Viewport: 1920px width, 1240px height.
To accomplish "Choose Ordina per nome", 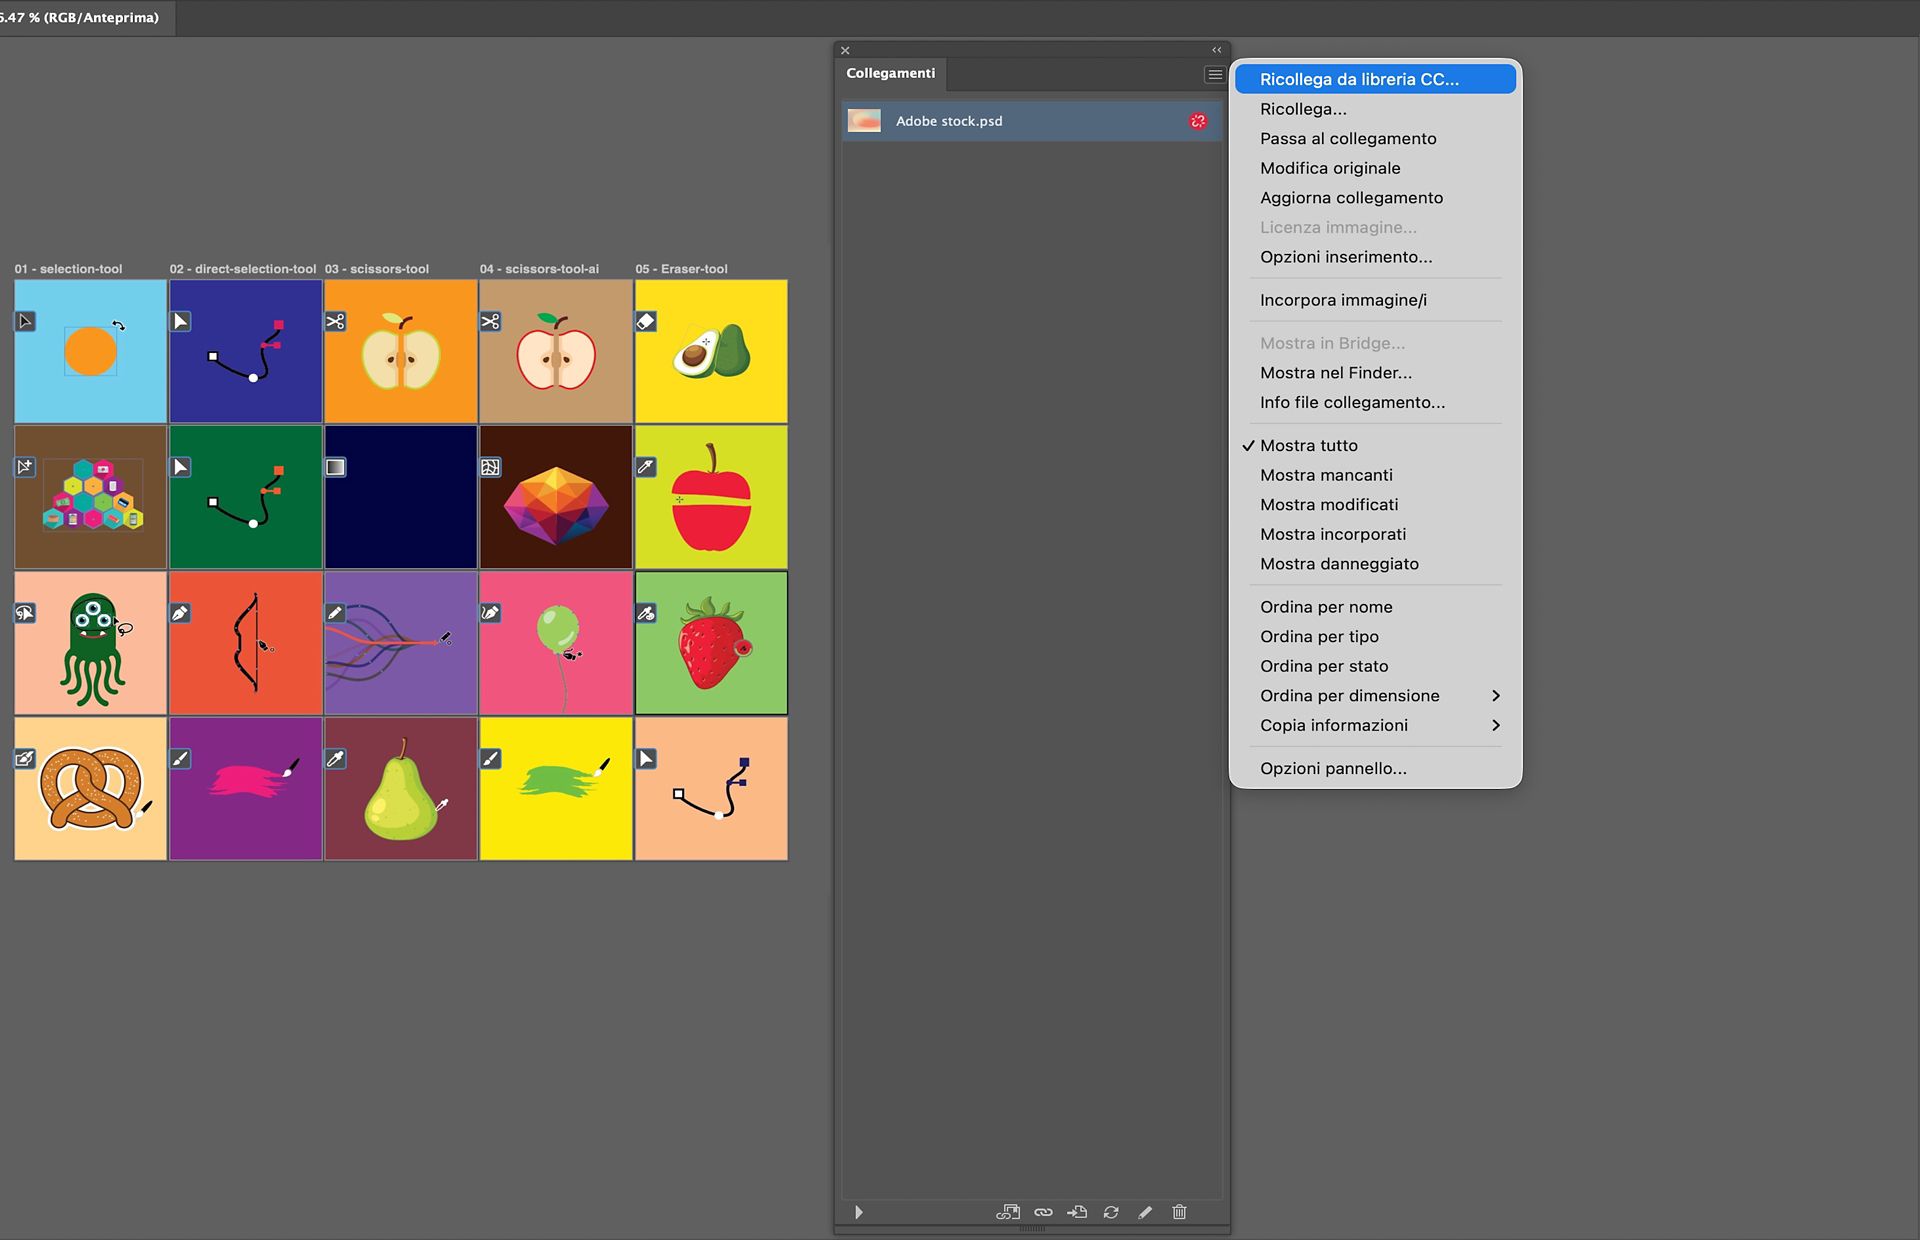I will click(x=1375, y=607).
